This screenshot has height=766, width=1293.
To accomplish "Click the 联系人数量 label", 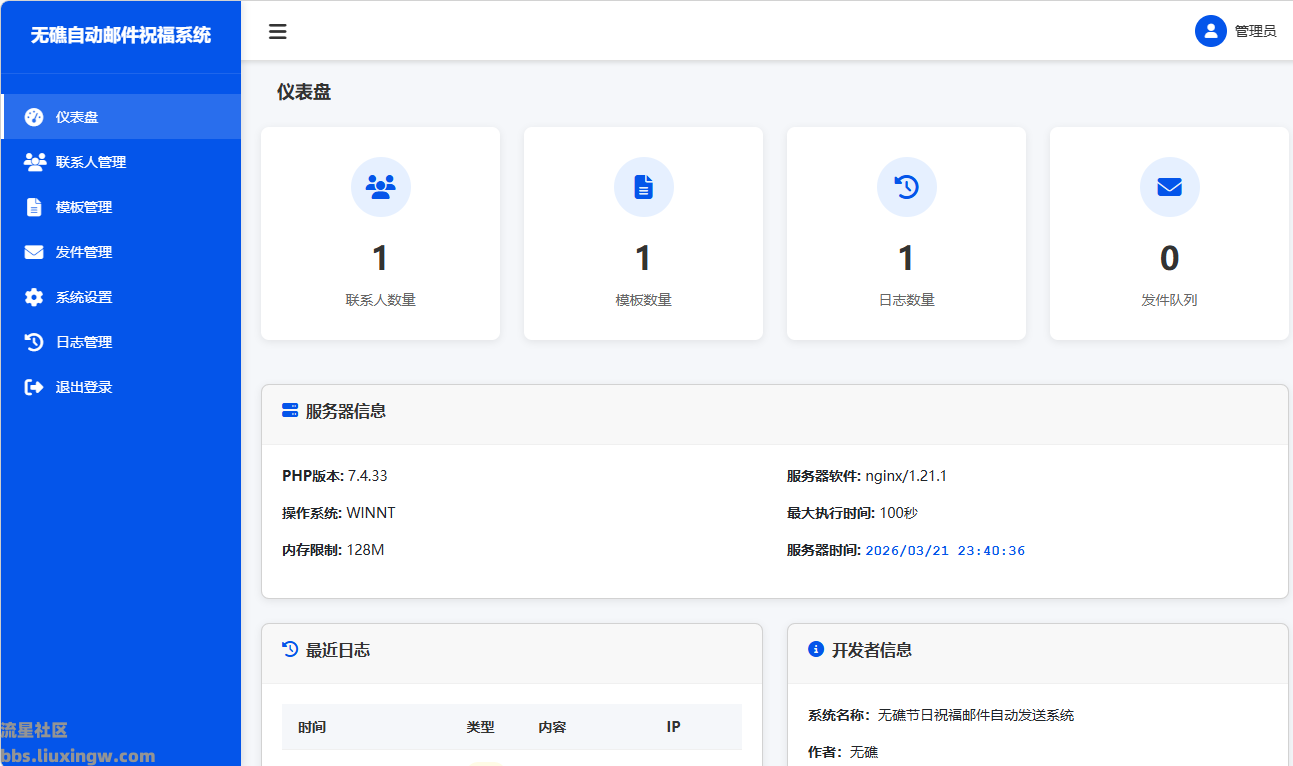I will click(x=381, y=300).
